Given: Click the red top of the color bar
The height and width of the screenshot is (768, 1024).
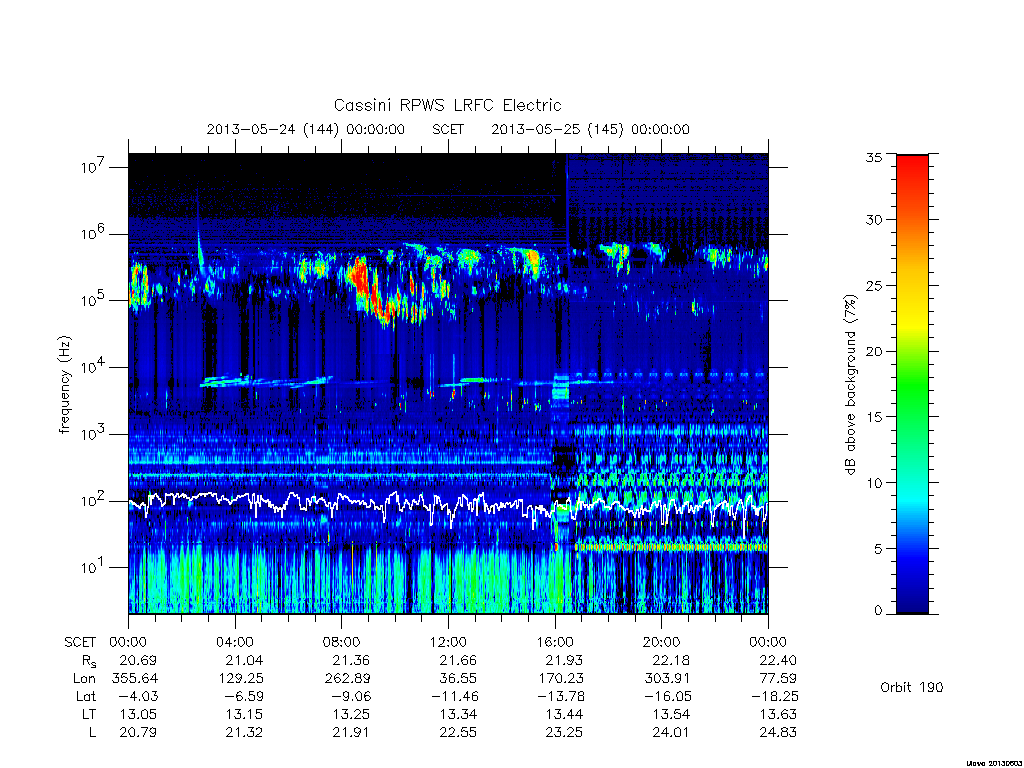Looking at the screenshot, I should 912,171.
